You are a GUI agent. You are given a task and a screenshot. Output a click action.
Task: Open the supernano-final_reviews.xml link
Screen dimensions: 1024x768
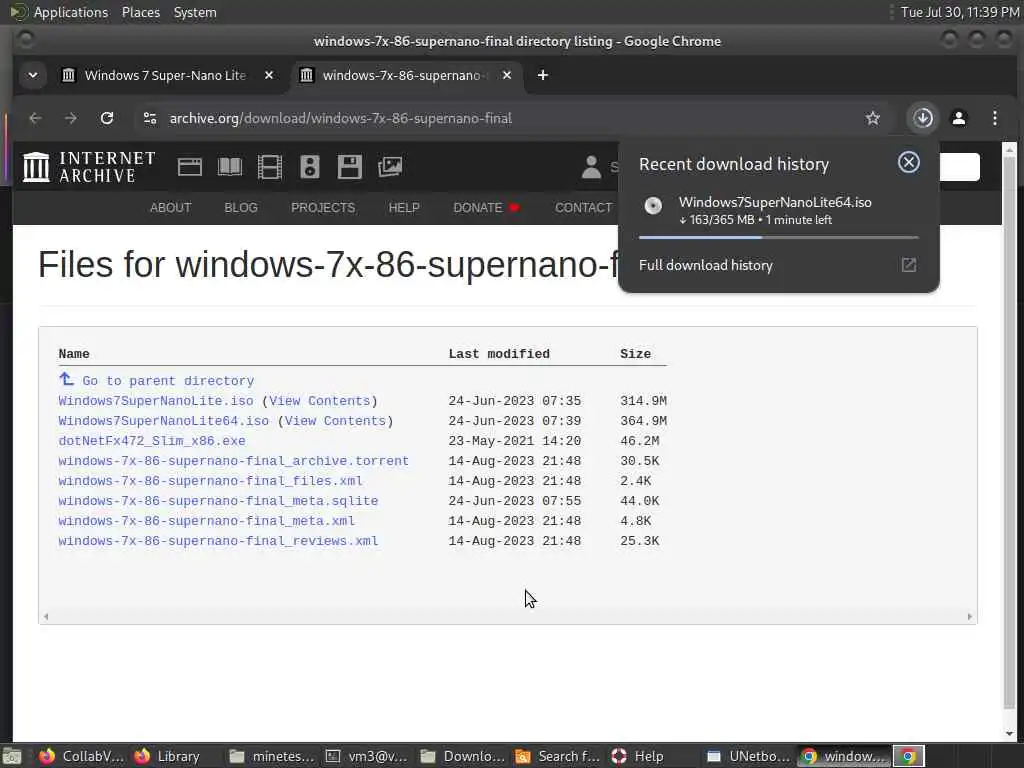pos(218,541)
